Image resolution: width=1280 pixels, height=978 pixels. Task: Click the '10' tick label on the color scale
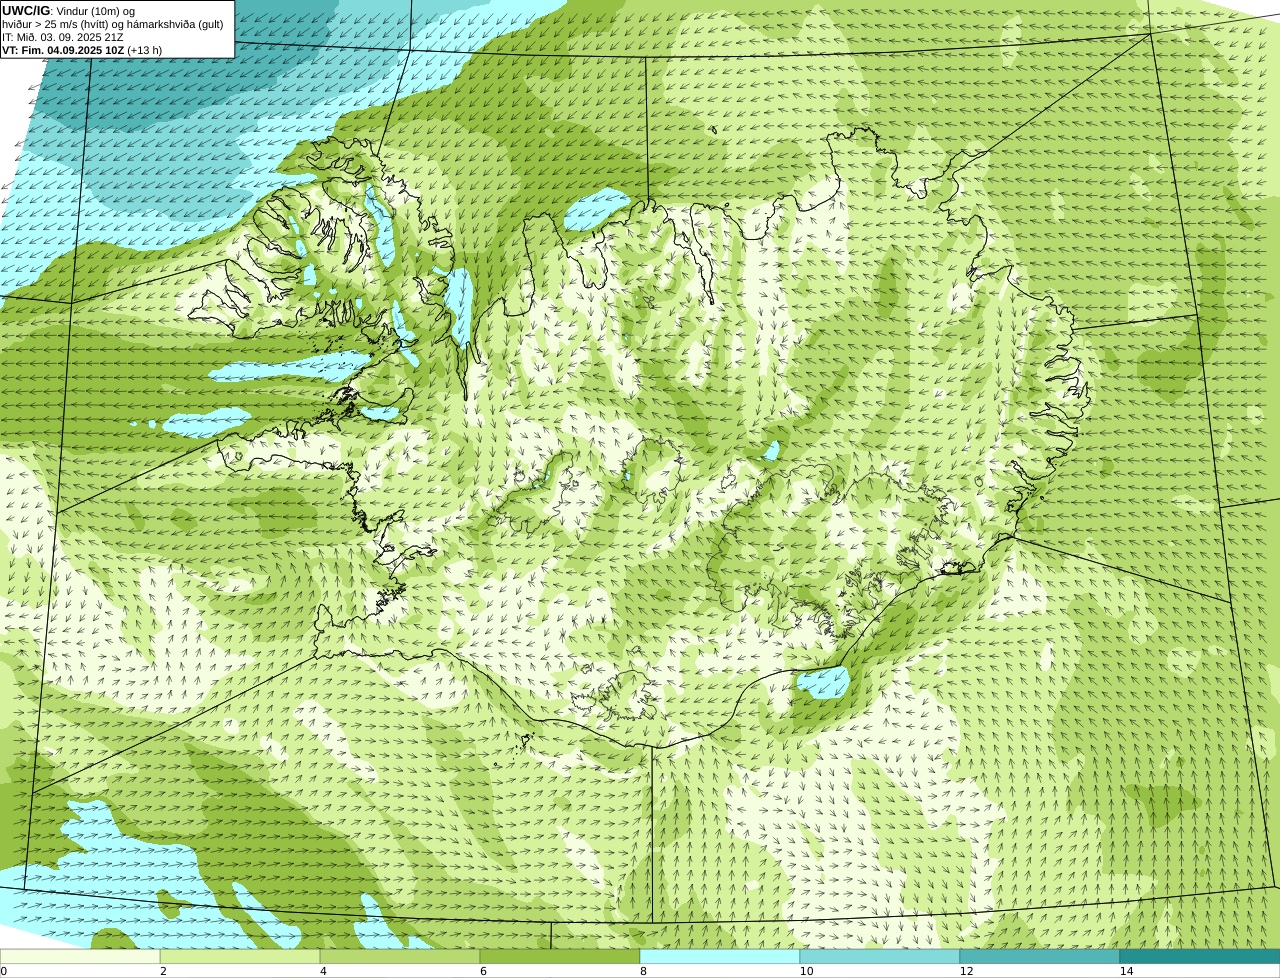point(806,971)
